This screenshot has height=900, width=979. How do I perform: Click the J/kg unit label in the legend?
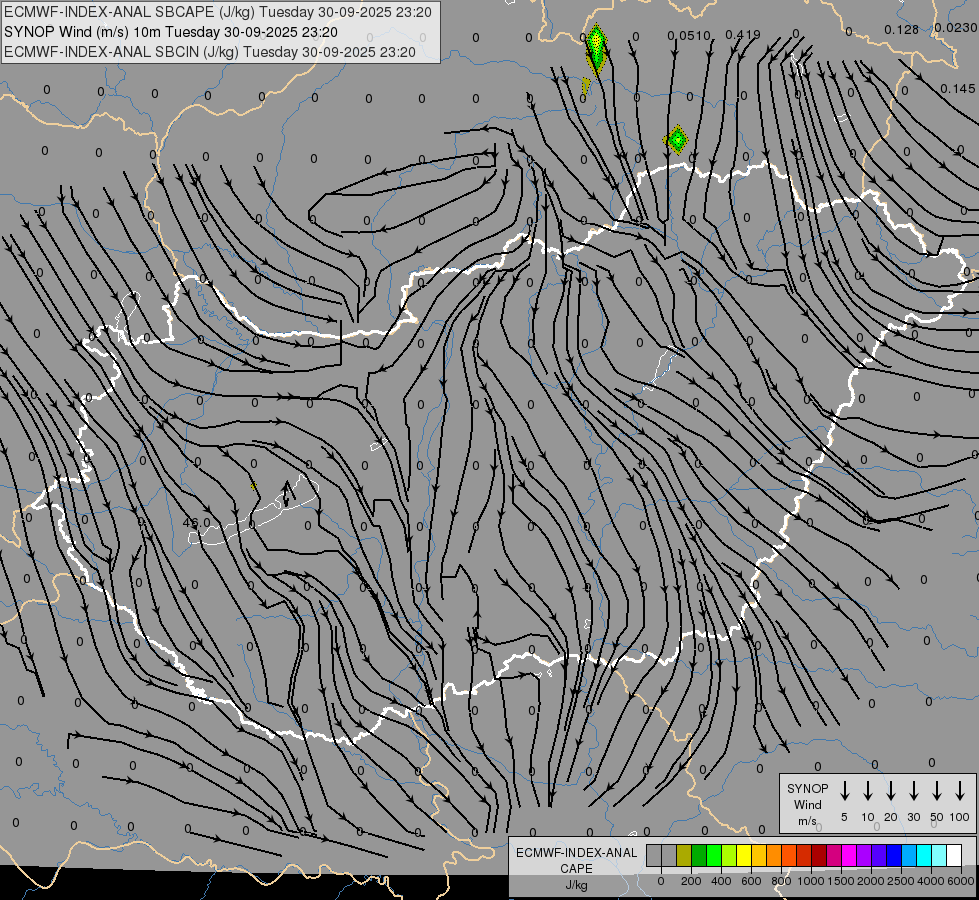point(576,886)
